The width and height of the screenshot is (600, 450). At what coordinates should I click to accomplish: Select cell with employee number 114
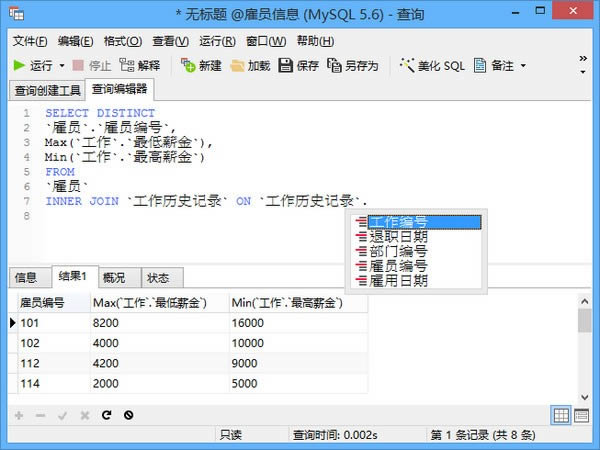[54, 383]
